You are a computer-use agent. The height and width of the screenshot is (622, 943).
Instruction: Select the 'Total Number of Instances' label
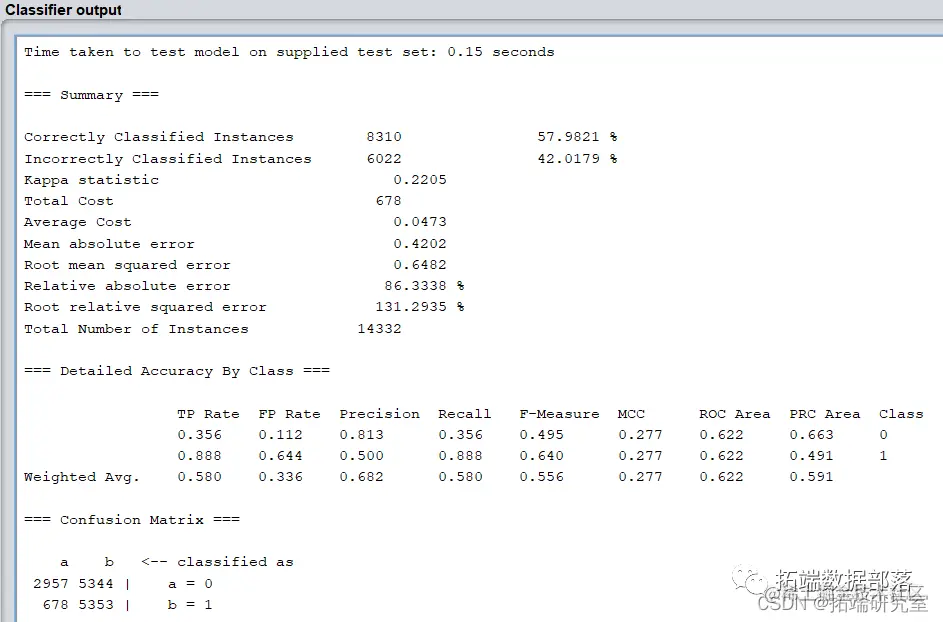tap(136, 329)
